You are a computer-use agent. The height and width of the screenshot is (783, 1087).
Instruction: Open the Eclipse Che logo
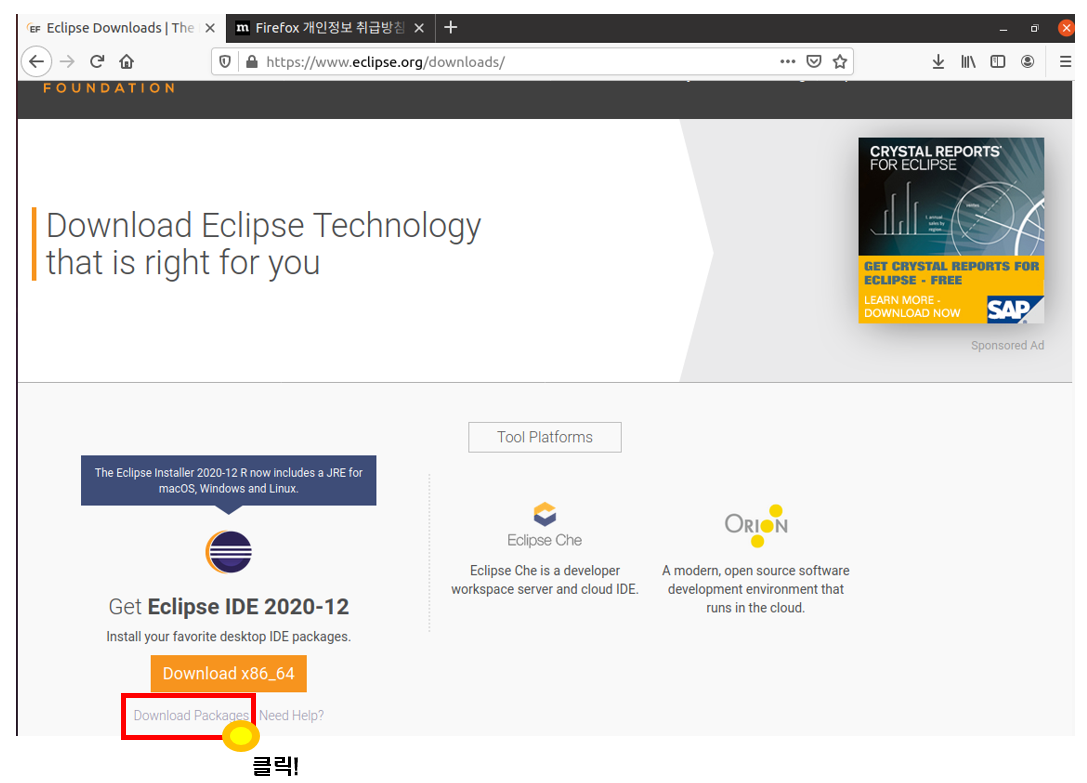(545, 525)
